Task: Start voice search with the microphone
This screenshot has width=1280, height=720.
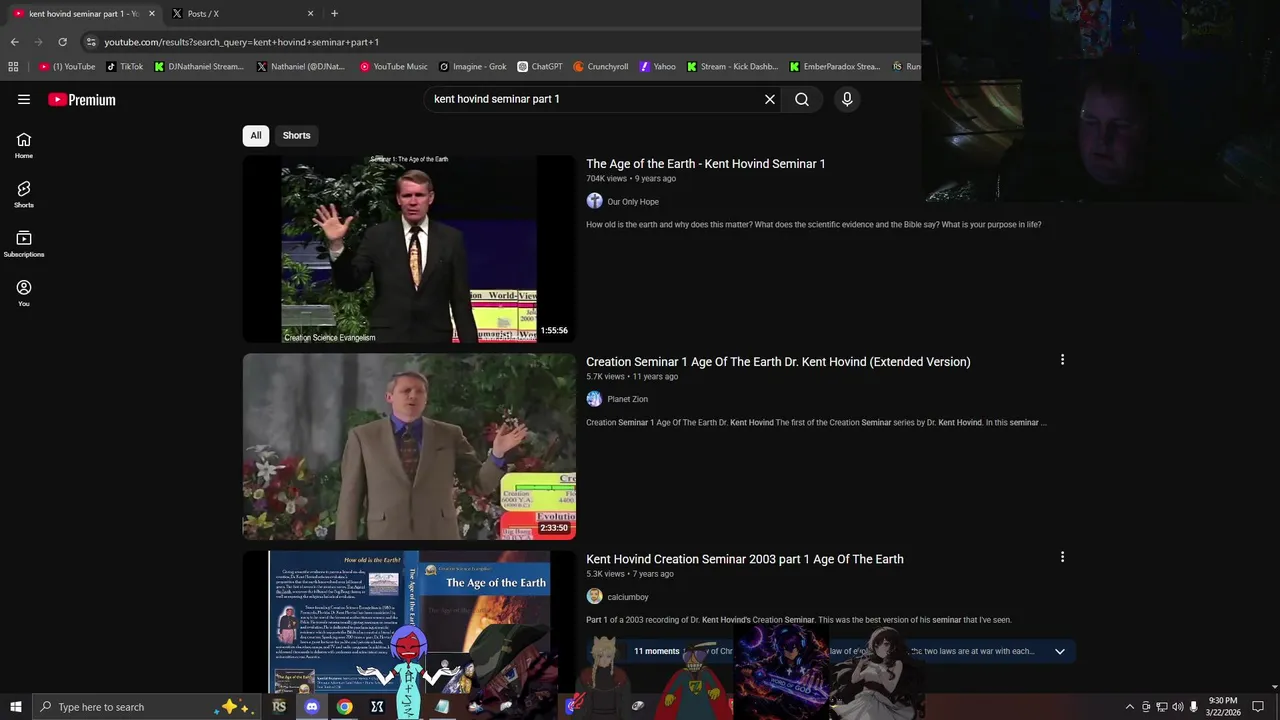Action: (847, 99)
